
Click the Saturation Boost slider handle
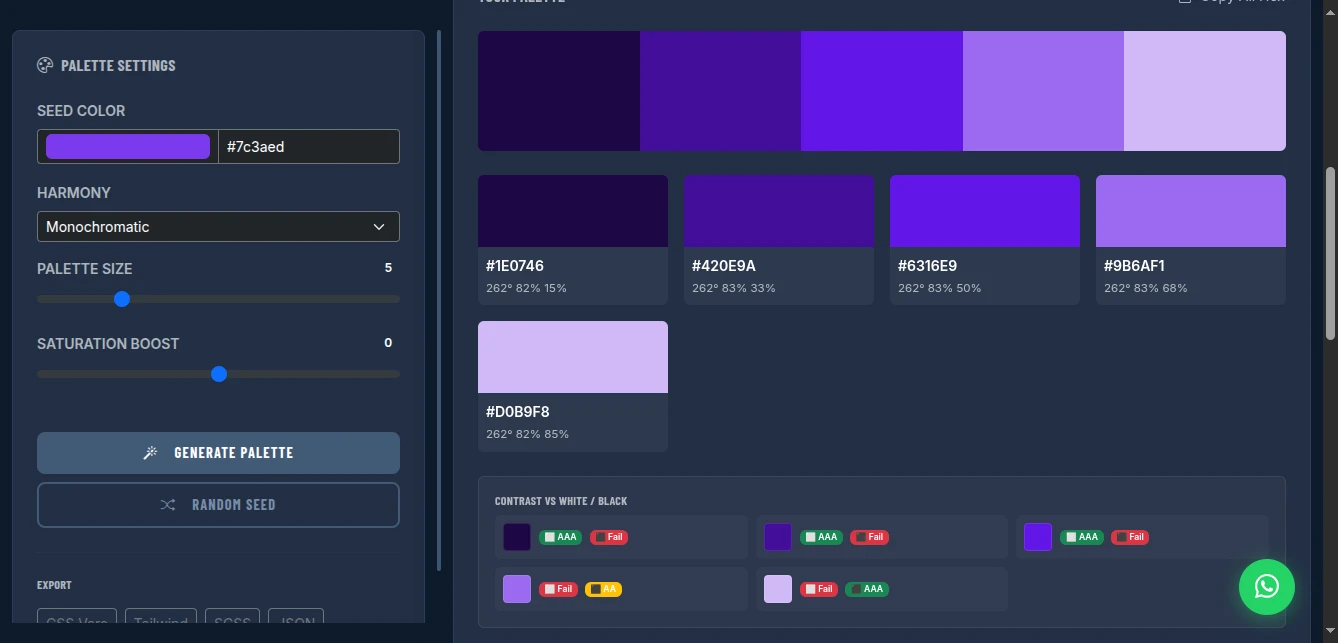click(x=219, y=374)
